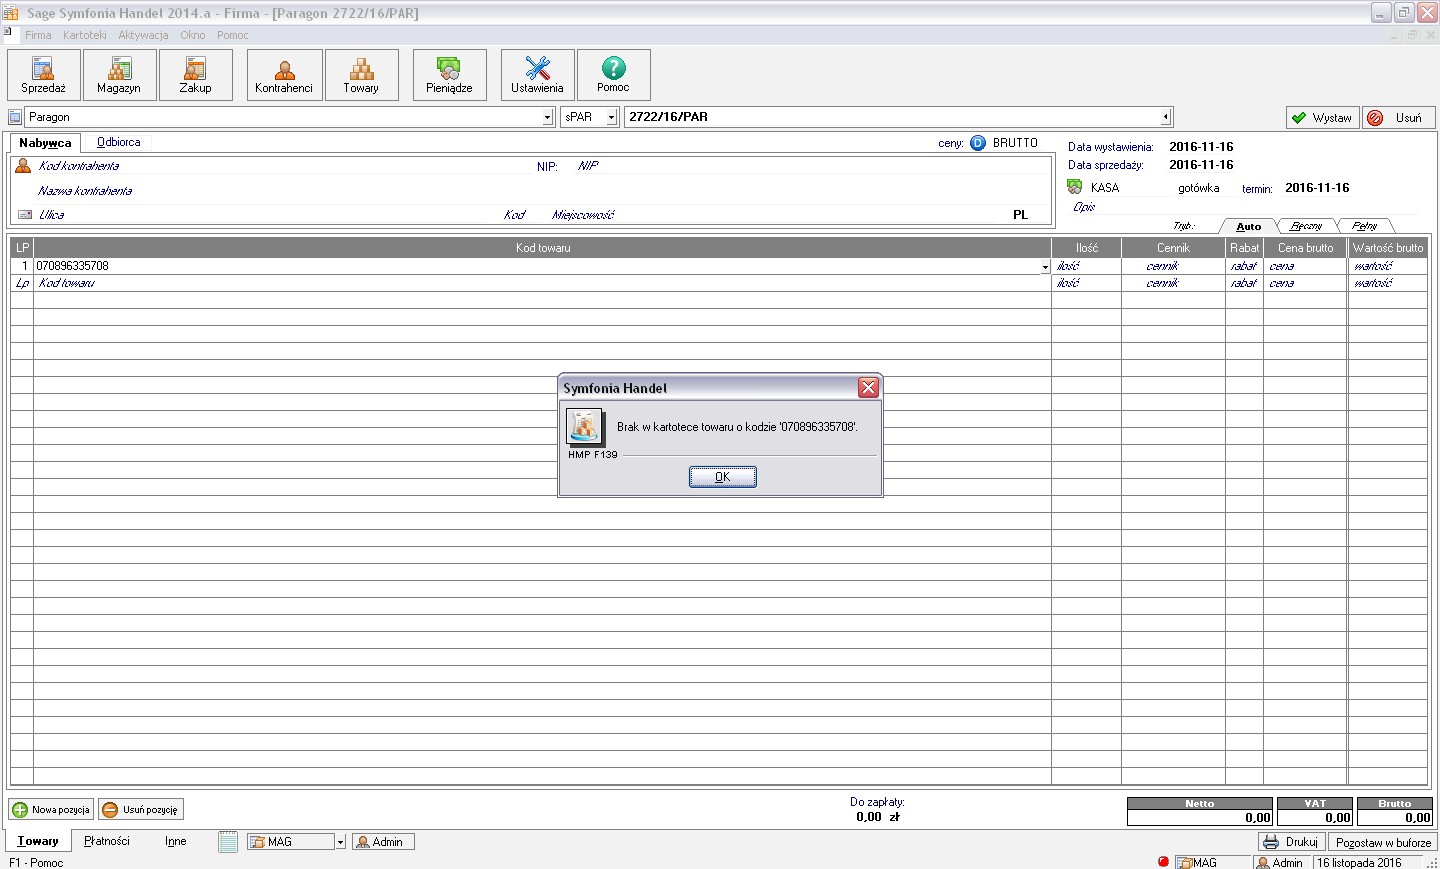1440x869 pixels.
Task: Click the ilość cell in row 1
Action: click(x=1086, y=266)
